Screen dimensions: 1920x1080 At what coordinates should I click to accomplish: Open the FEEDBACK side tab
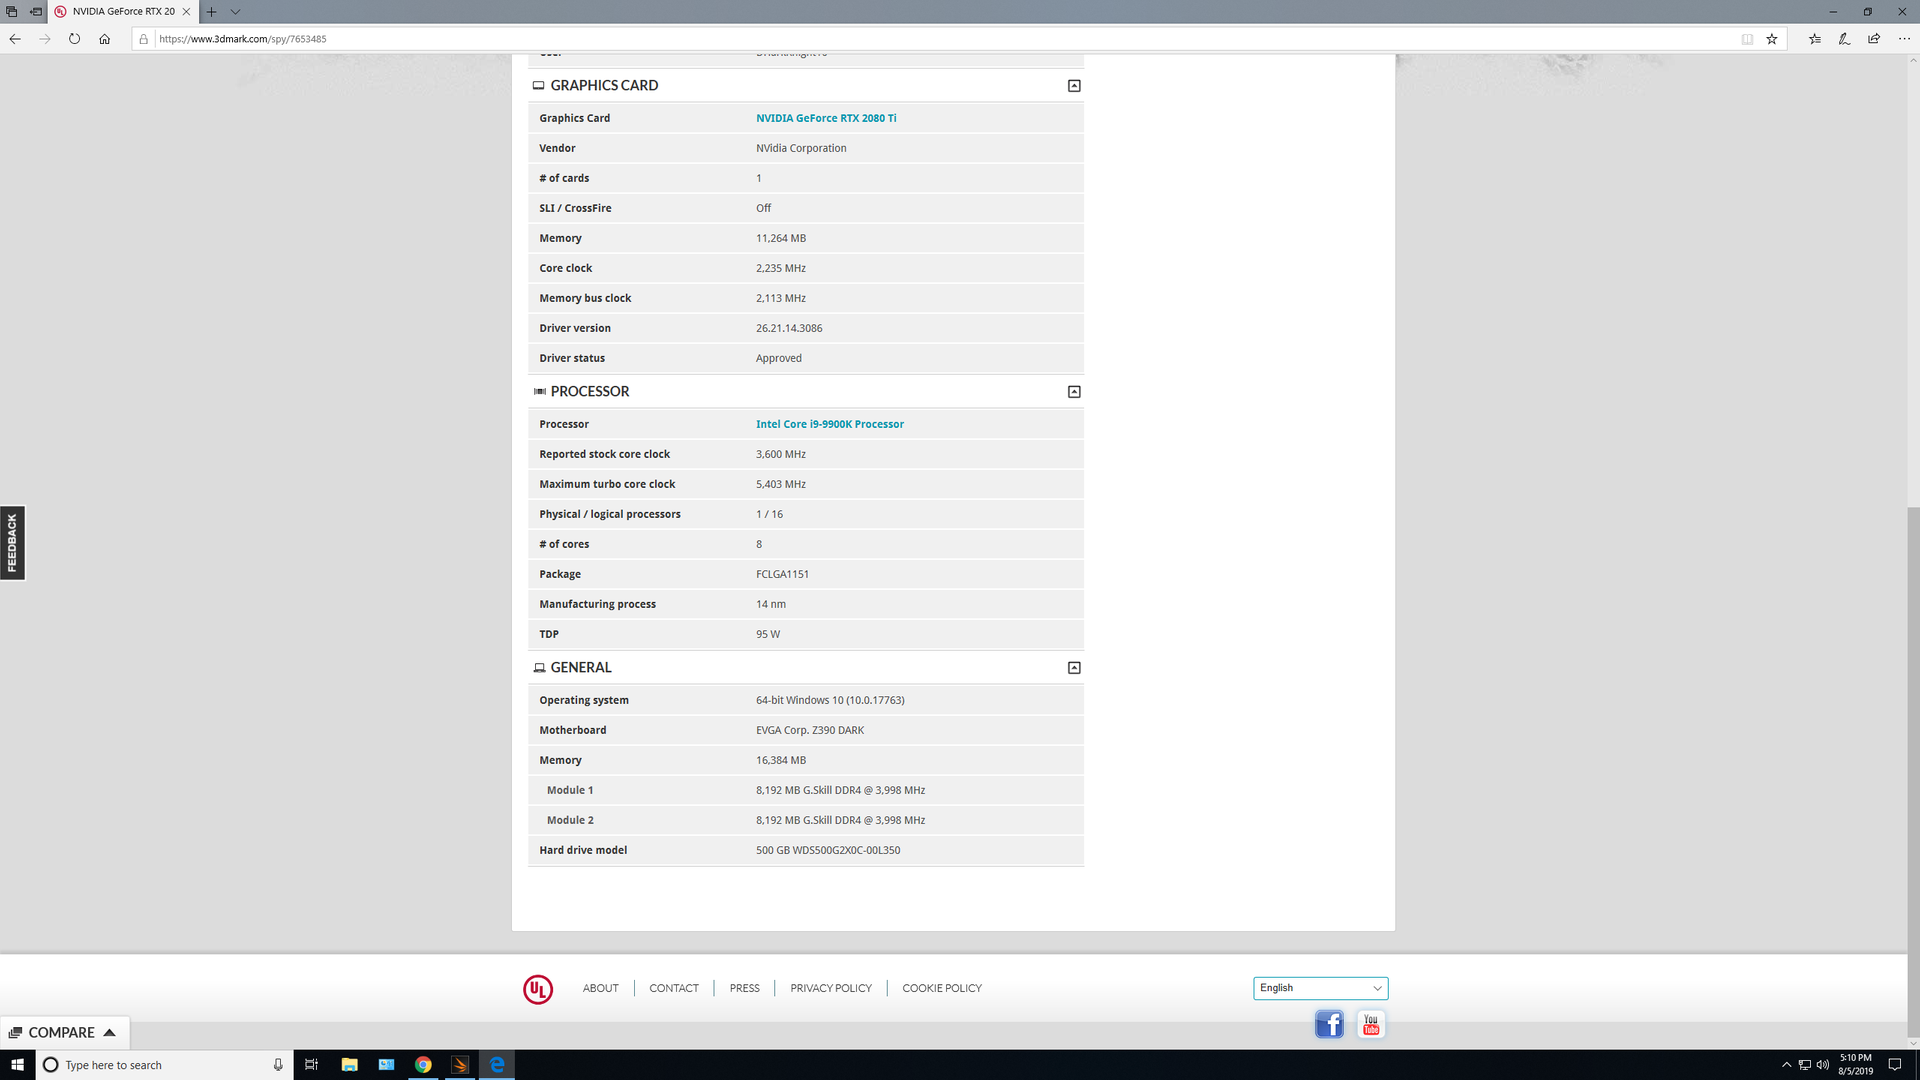coord(12,543)
